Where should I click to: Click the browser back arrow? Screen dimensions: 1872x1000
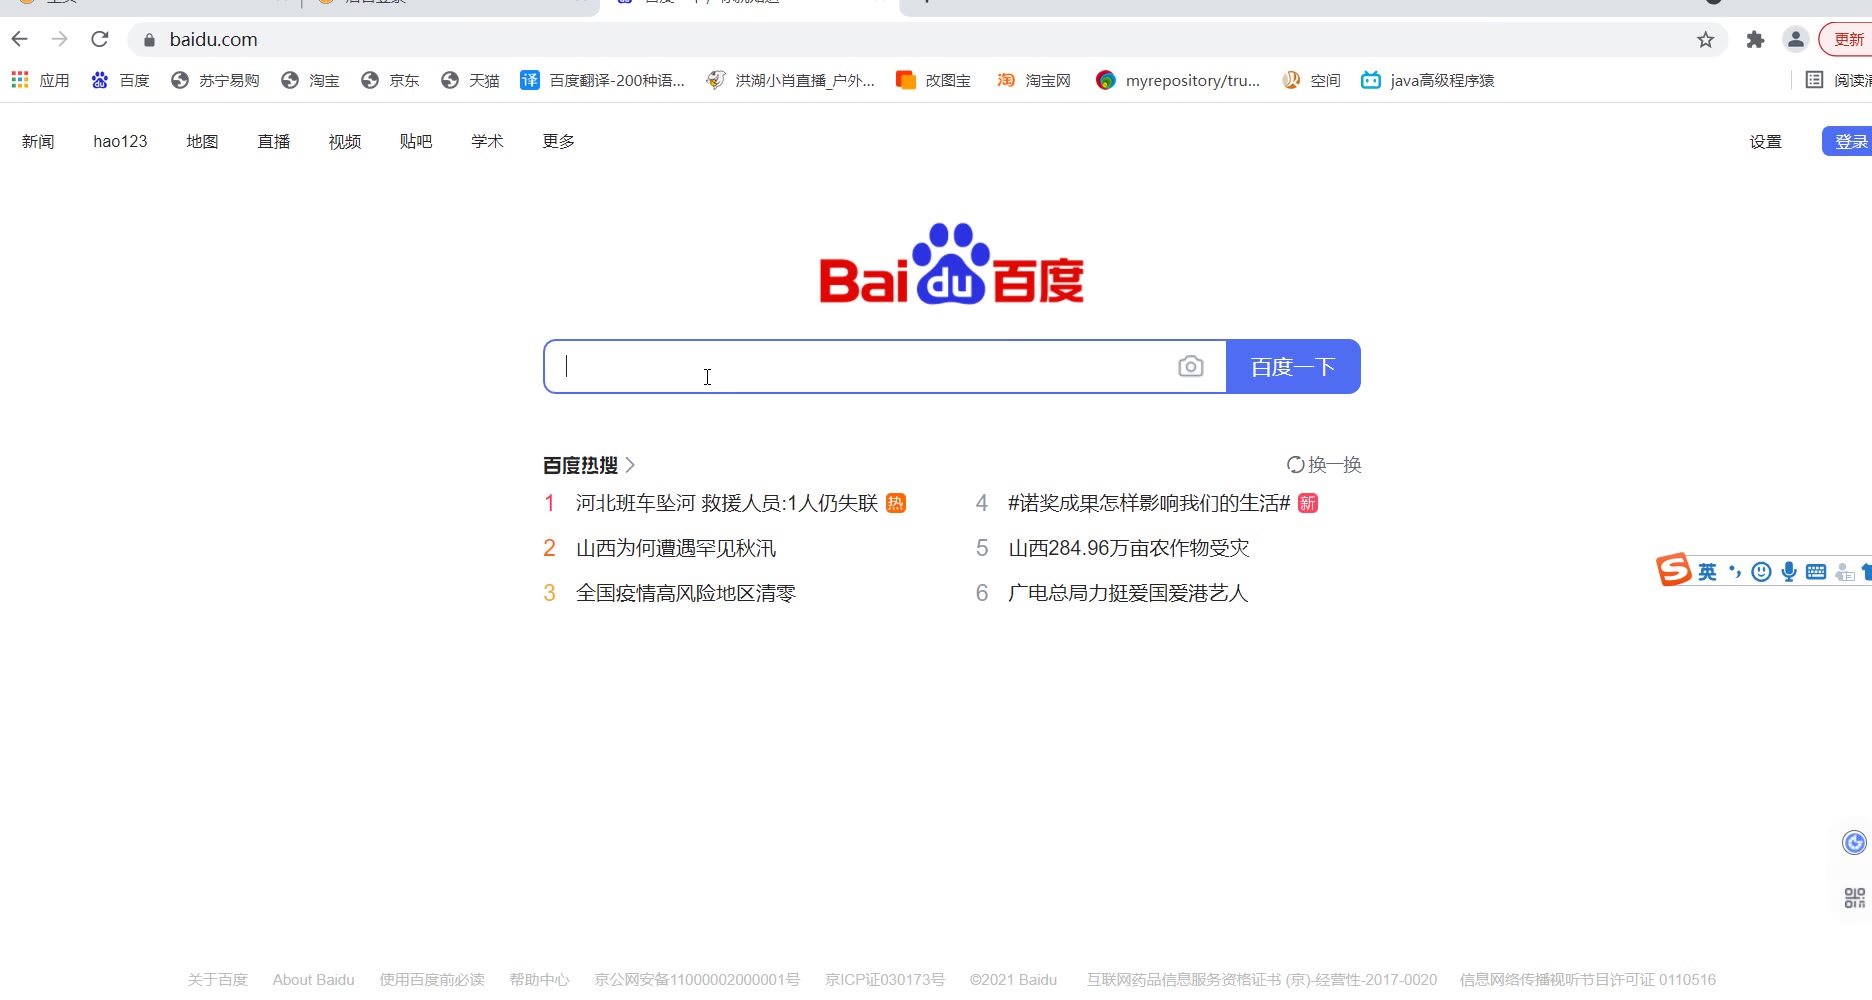[x=20, y=39]
